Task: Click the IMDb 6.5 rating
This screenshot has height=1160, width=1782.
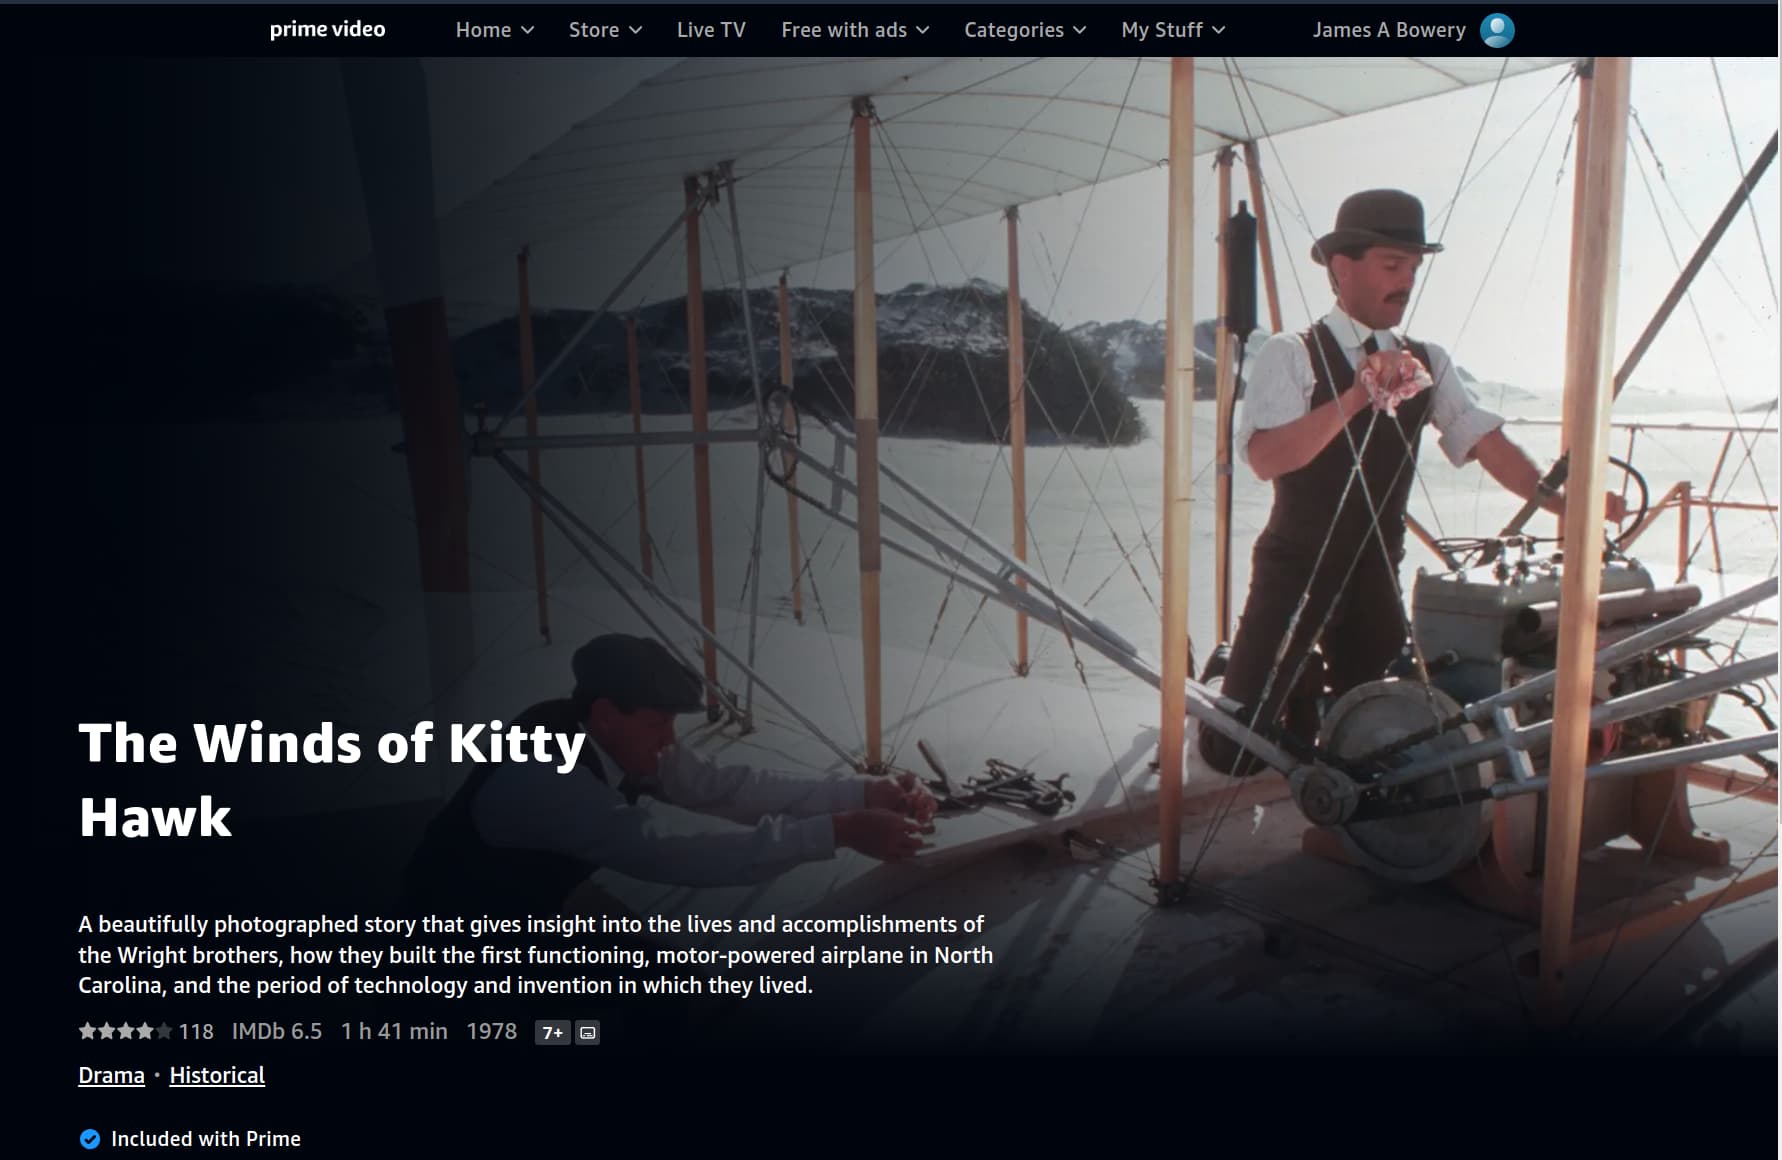Action: [277, 1031]
